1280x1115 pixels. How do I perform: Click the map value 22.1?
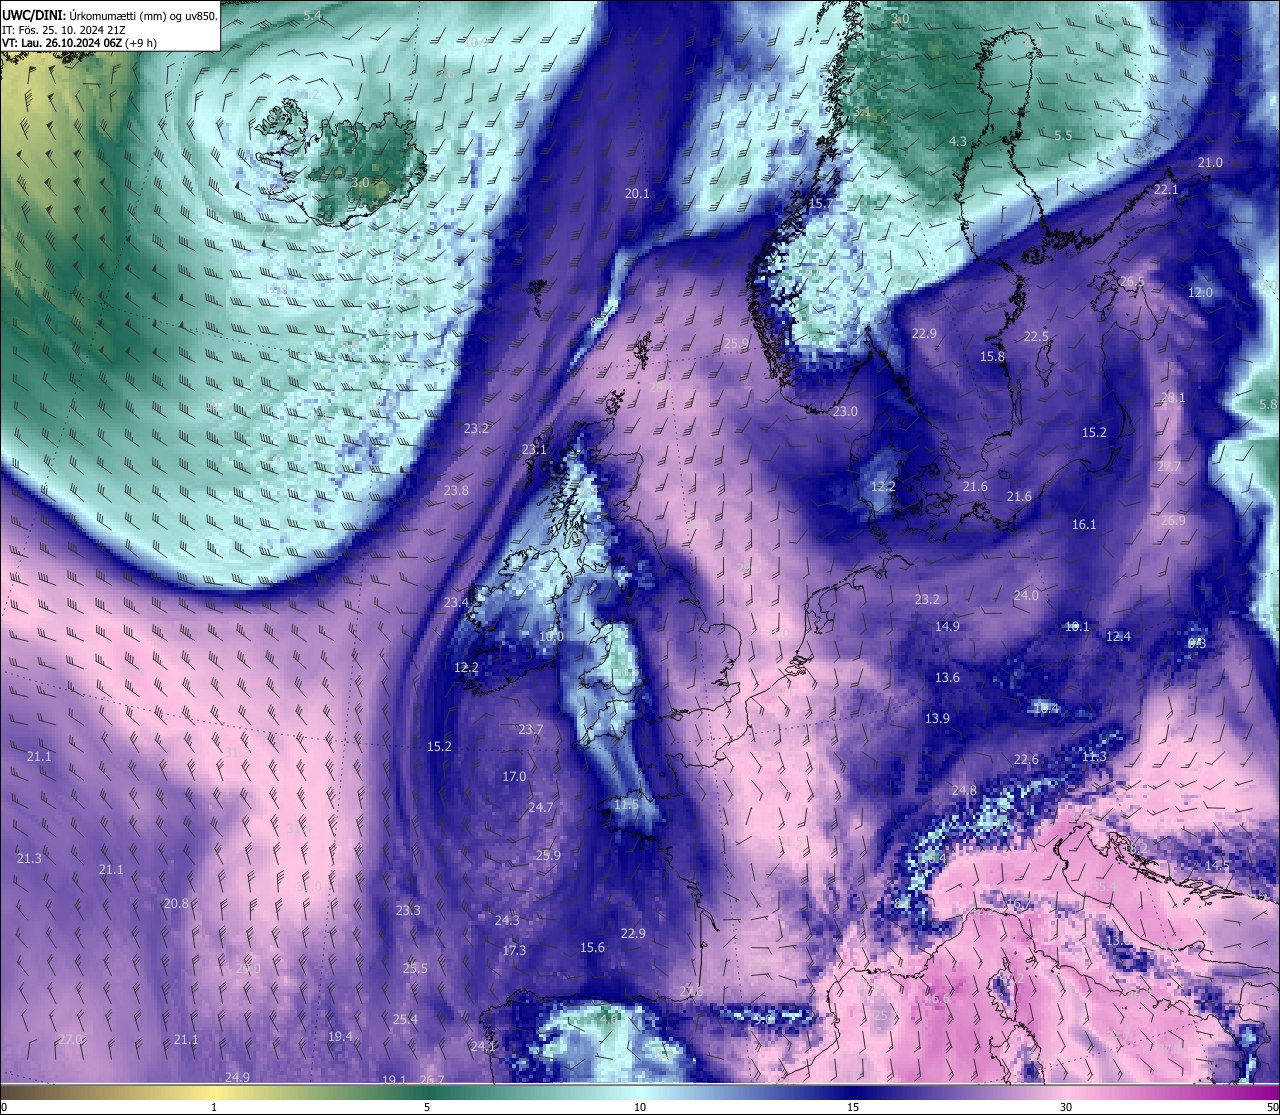[1166, 189]
